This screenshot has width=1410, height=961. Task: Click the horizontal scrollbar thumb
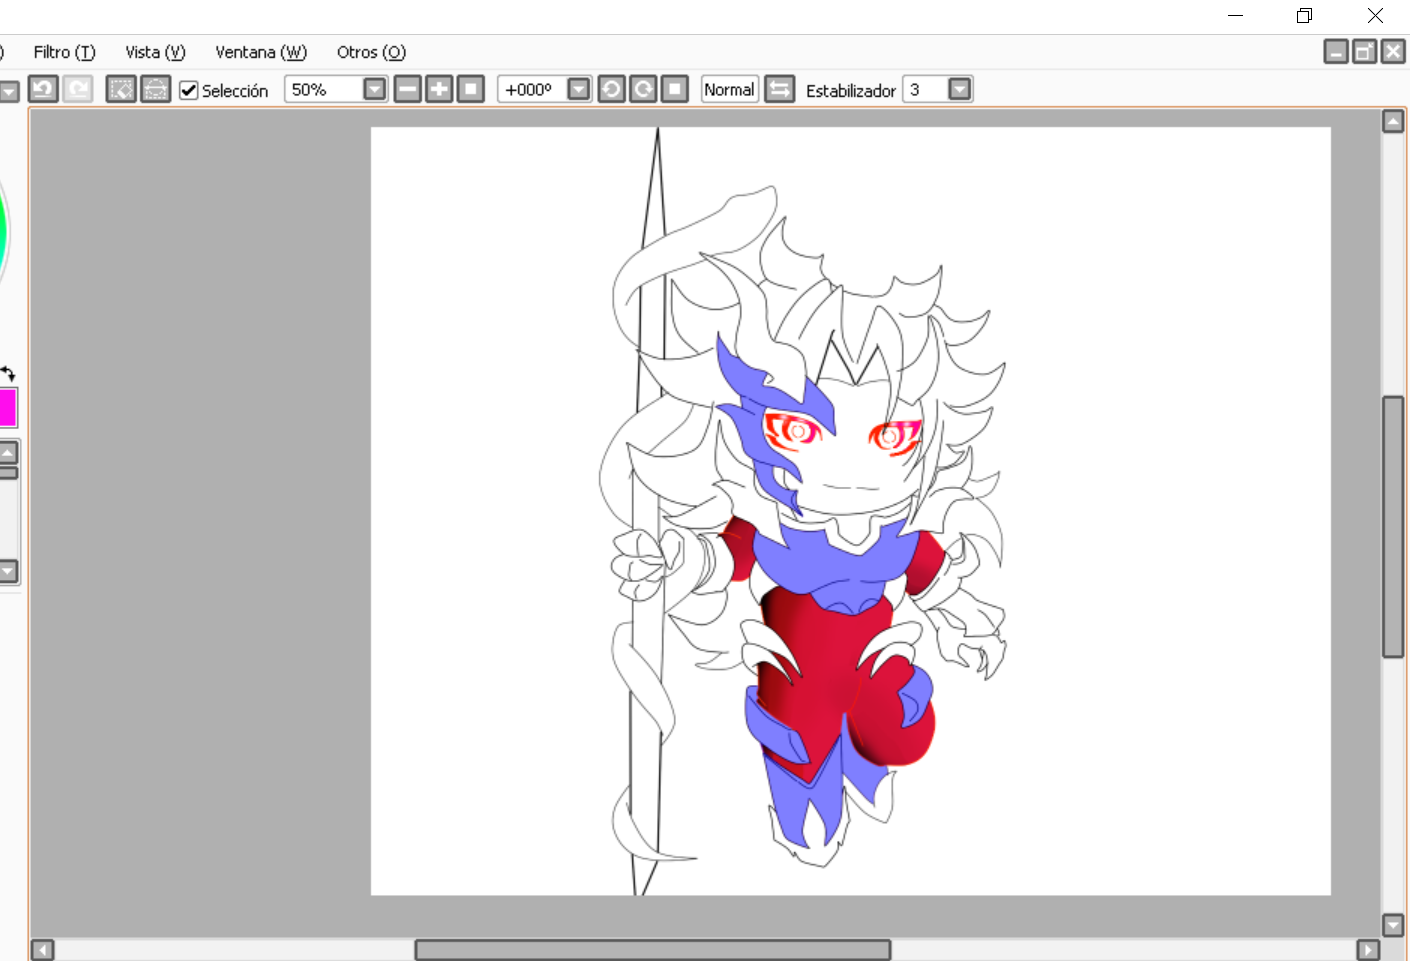click(x=653, y=949)
